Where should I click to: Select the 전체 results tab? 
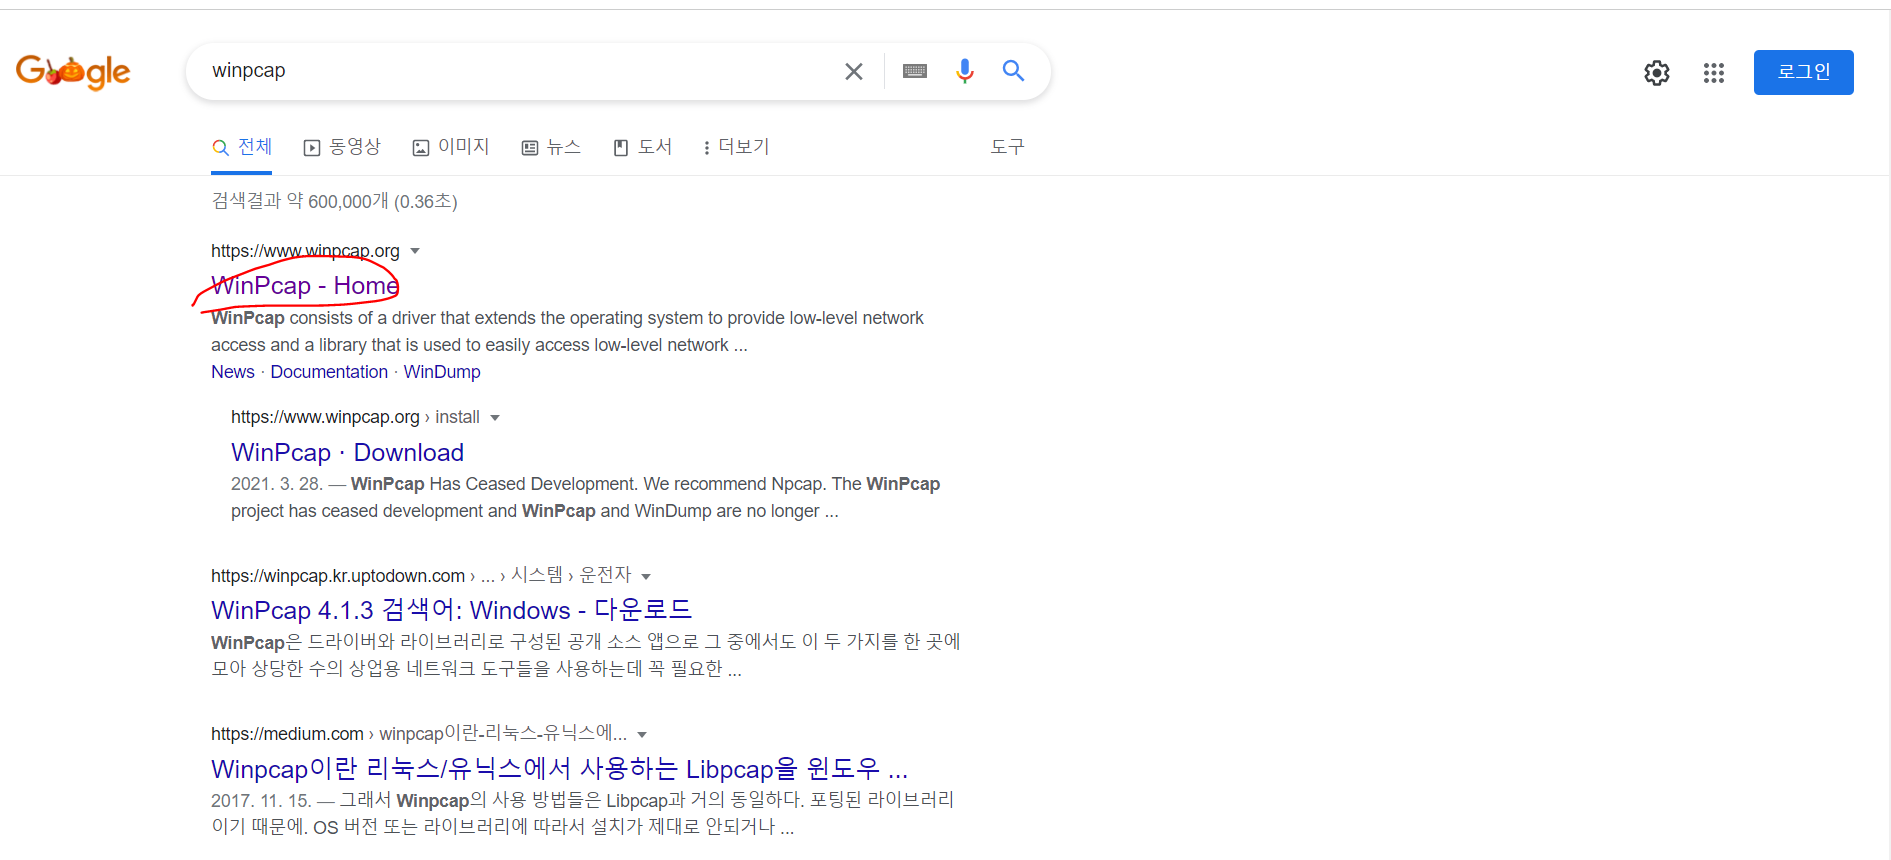coord(242,147)
